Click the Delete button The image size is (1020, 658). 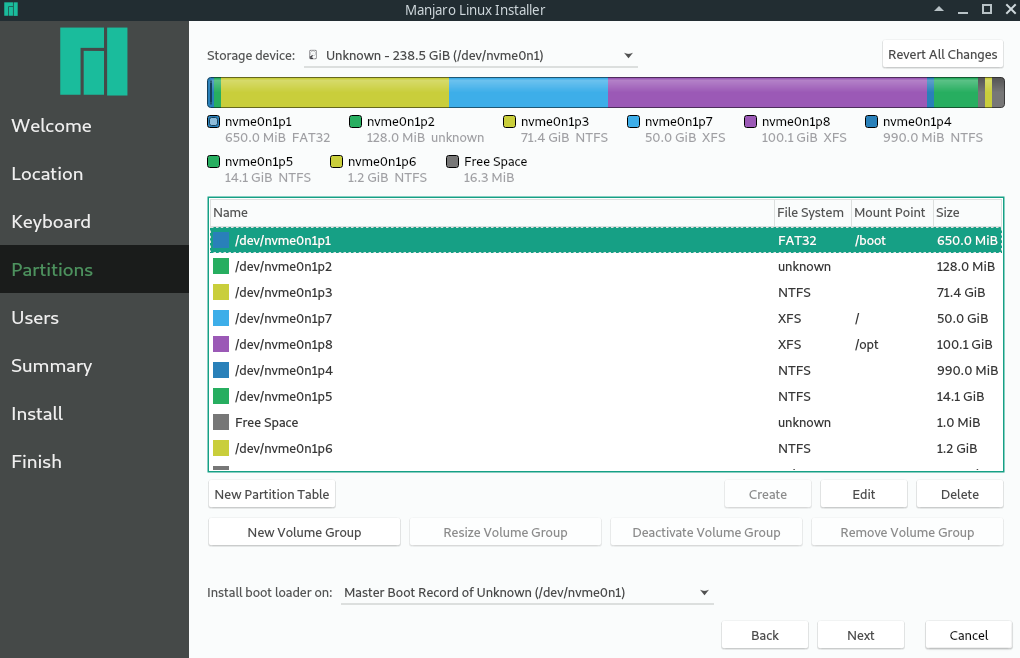coord(960,494)
